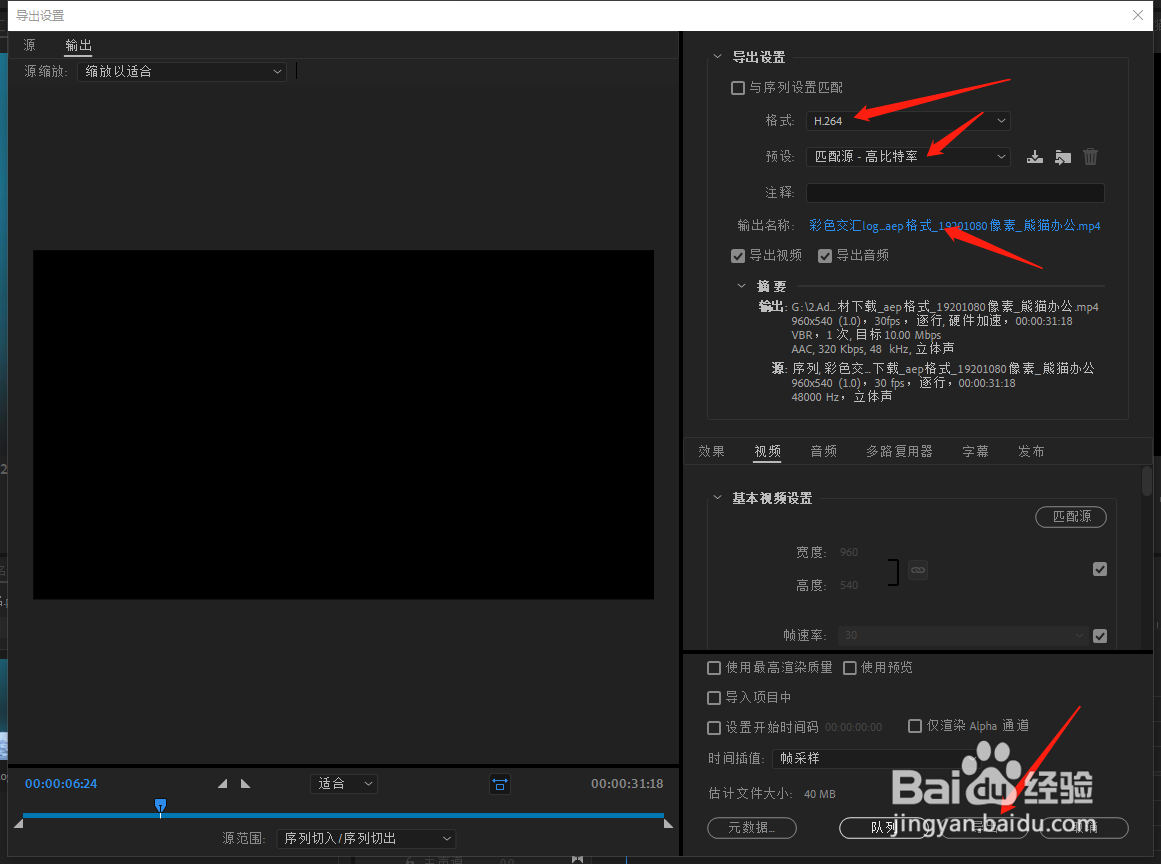This screenshot has width=1161, height=864.
Task: Click the Queue button
Action: tap(884, 828)
